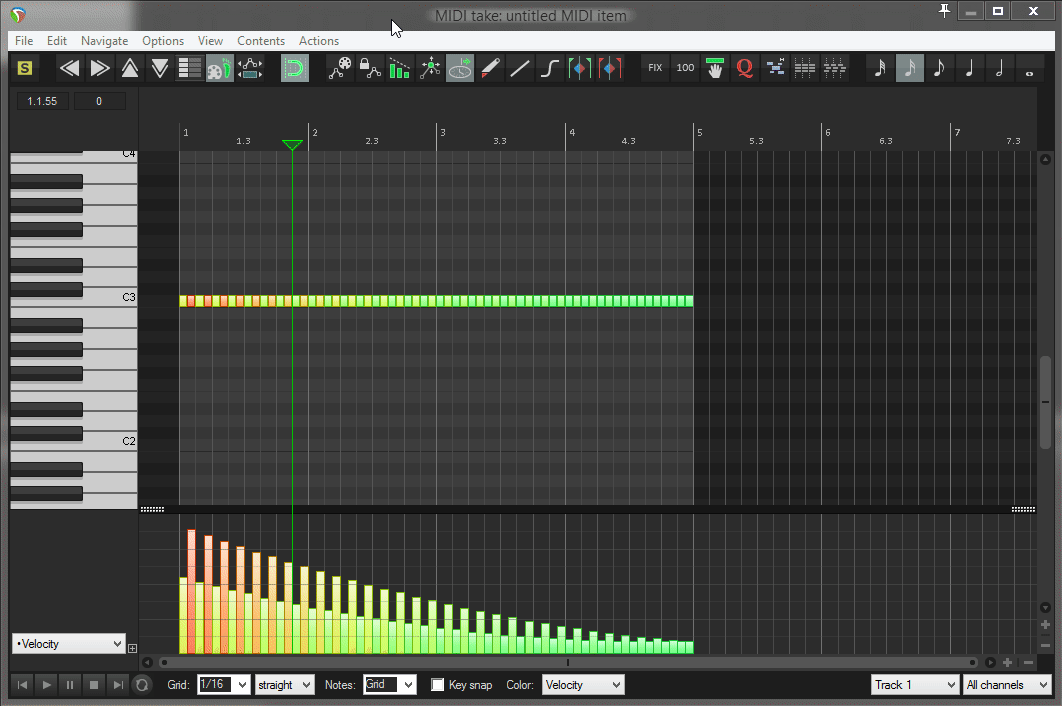The height and width of the screenshot is (706, 1062).
Task: Toggle the transport repeat loop button
Action: click(142, 685)
